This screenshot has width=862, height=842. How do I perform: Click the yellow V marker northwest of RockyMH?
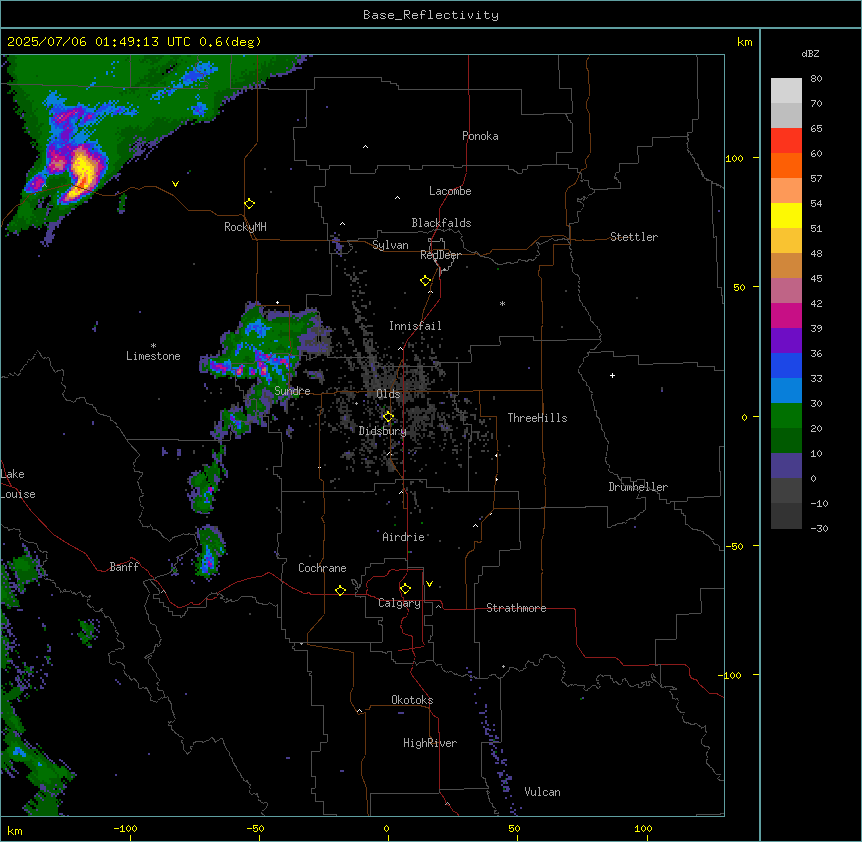[x=175, y=184]
